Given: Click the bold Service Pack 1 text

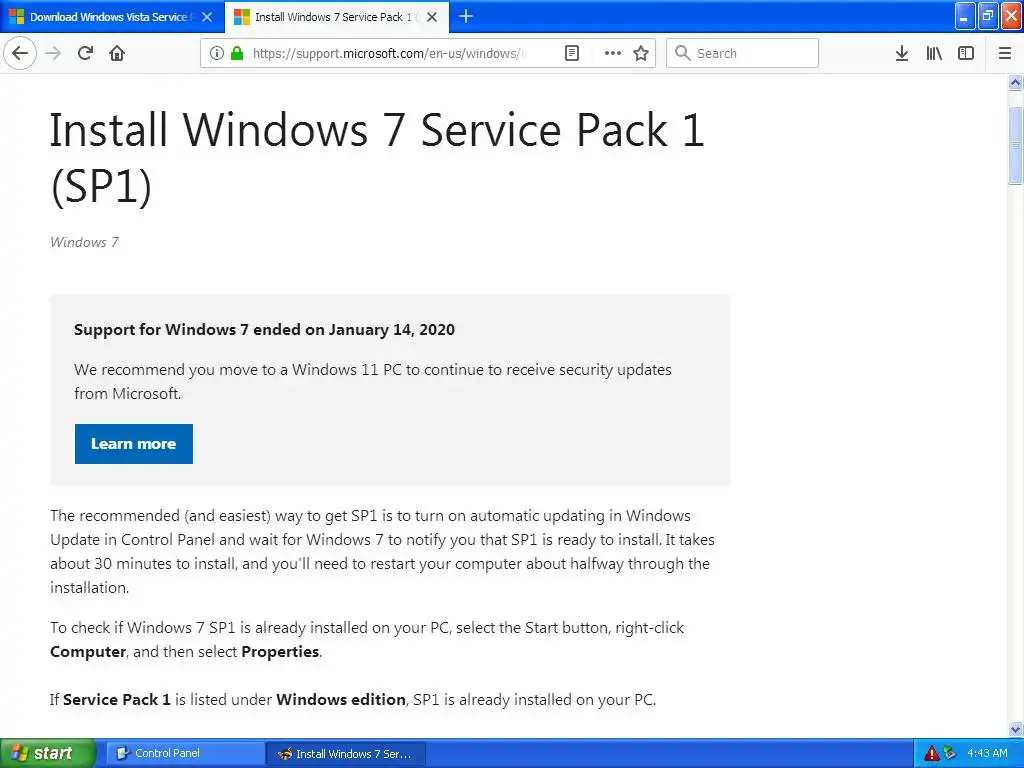Looking at the screenshot, I should tap(117, 699).
